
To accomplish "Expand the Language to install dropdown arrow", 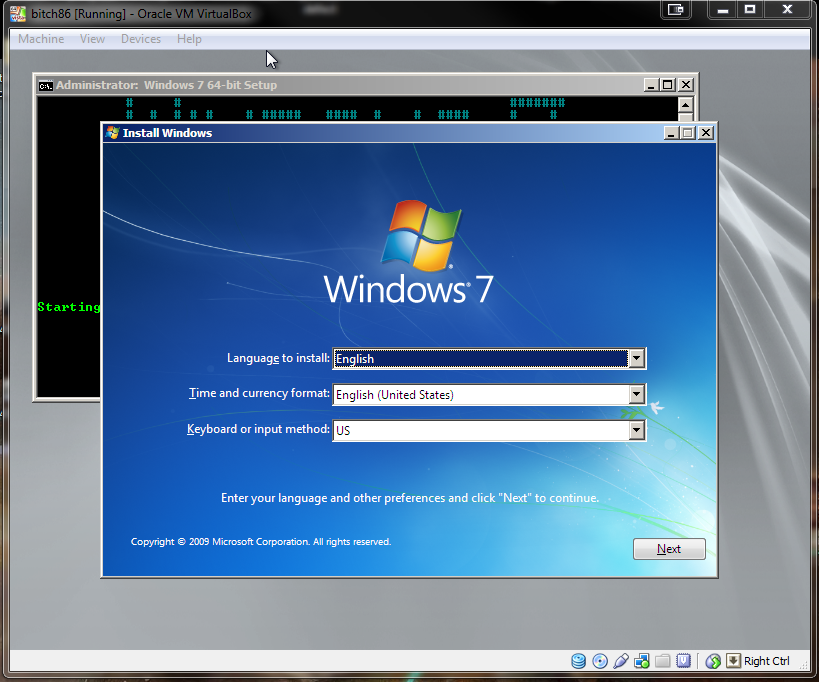I will (x=636, y=359).
